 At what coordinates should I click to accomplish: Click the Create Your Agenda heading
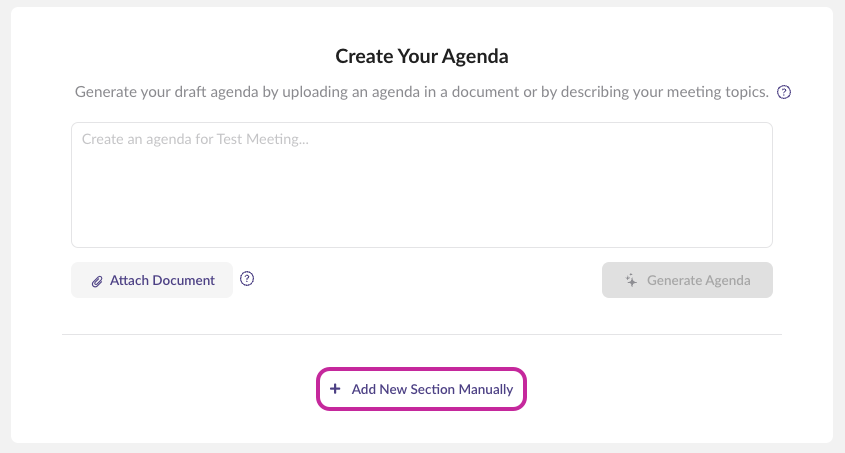tap(422, 56)
